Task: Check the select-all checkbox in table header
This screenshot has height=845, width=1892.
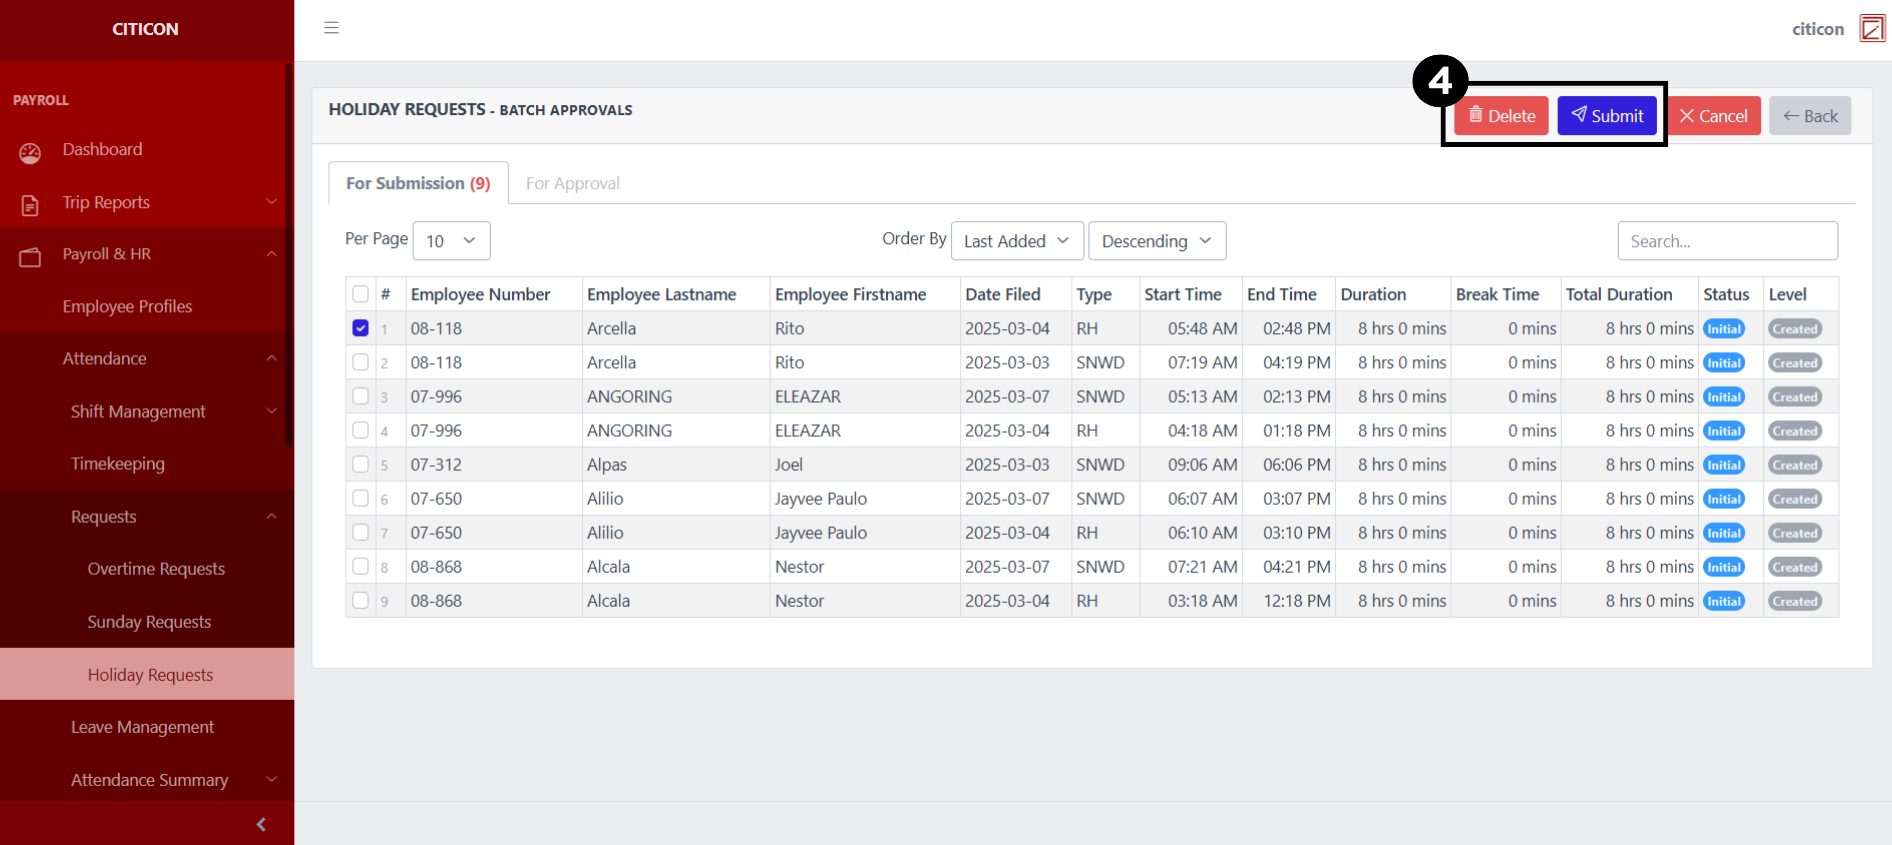Action: coord(361,294)
